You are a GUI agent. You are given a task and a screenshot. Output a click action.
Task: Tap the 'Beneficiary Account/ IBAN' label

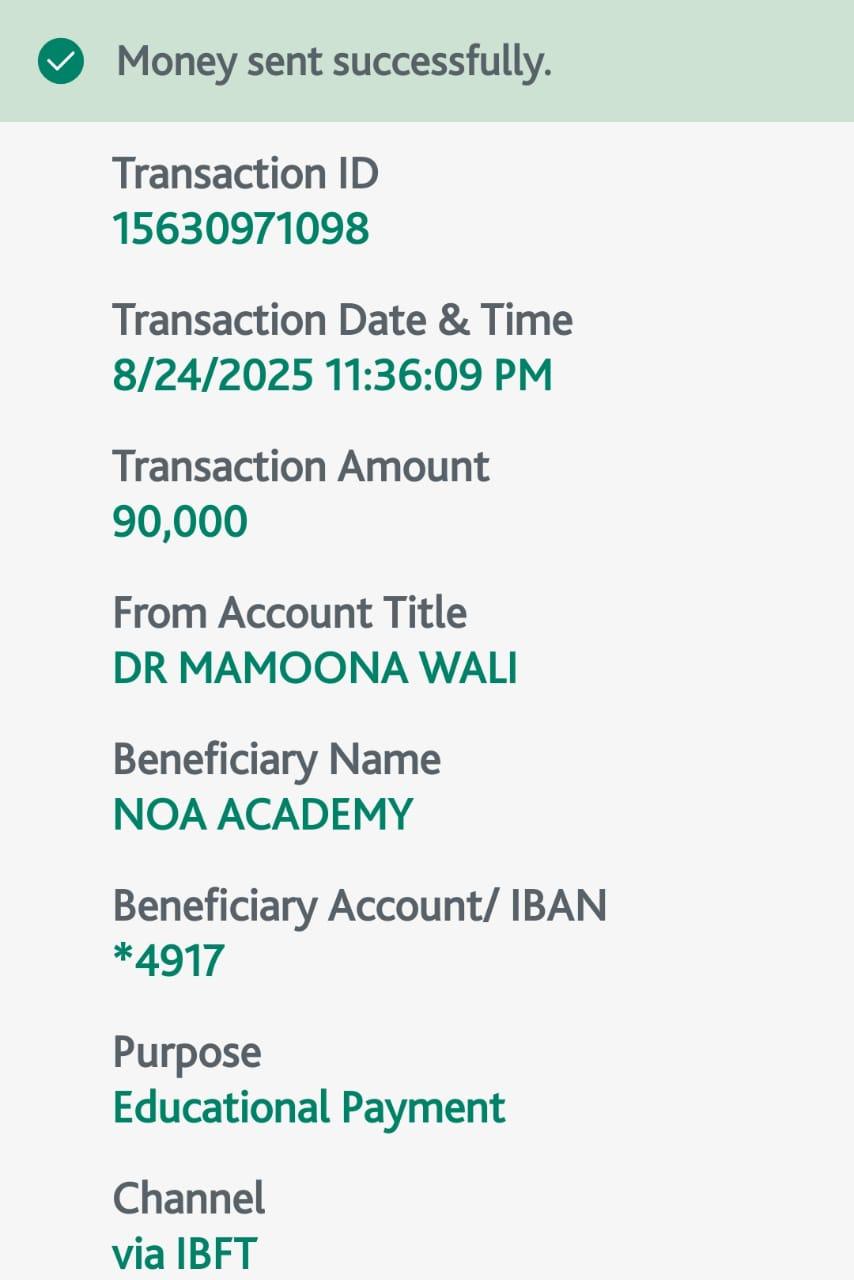(x=359, y=905)
